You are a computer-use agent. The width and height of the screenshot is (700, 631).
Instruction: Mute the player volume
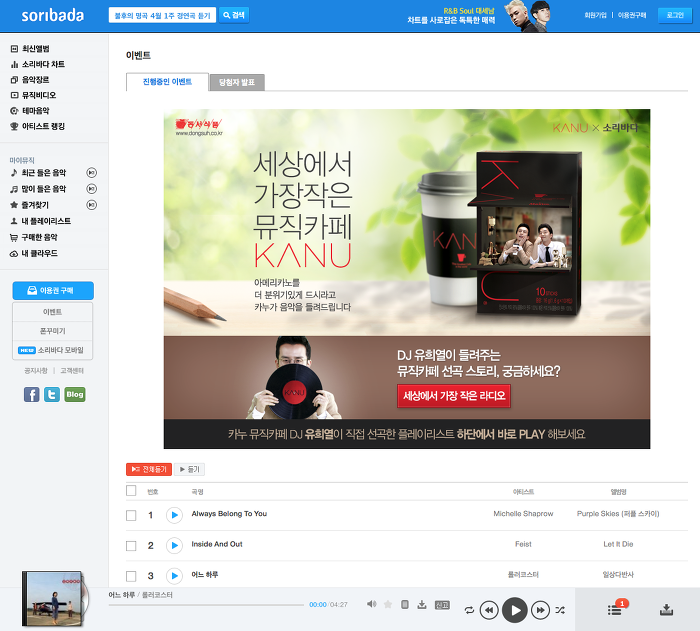(x=371, y=604)
